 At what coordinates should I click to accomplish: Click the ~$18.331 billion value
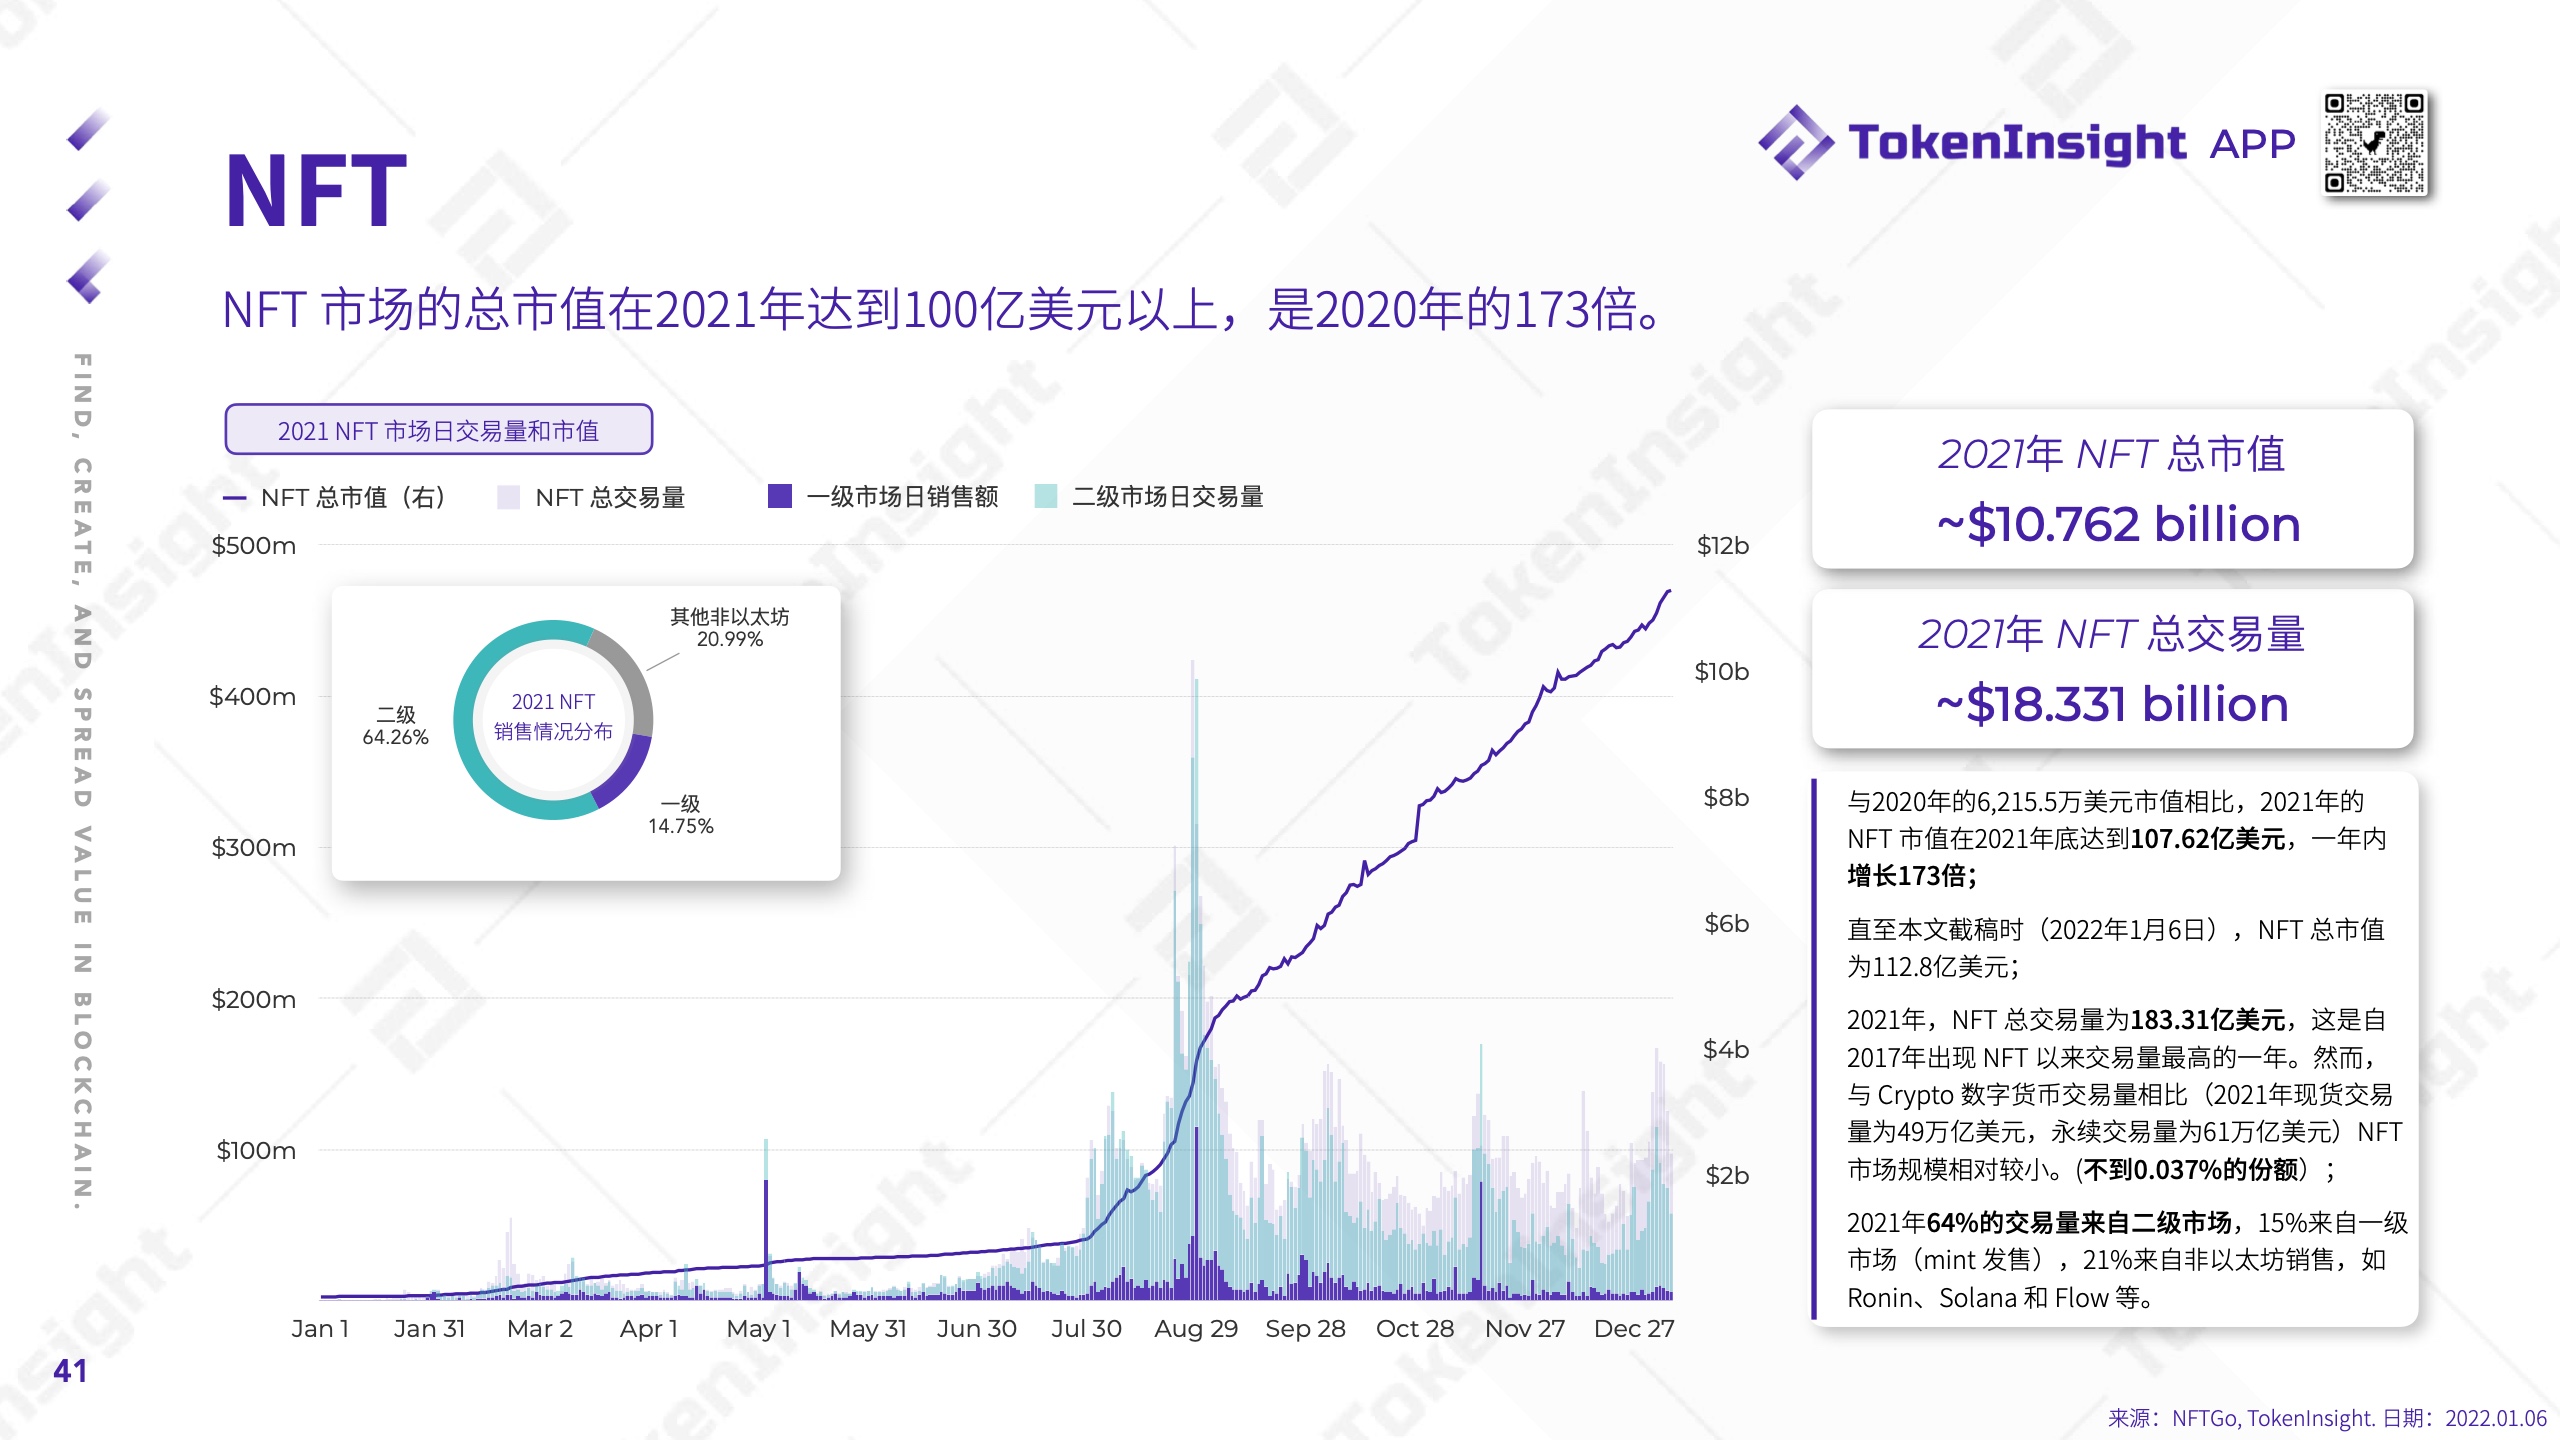click(x=2112, y=705)
